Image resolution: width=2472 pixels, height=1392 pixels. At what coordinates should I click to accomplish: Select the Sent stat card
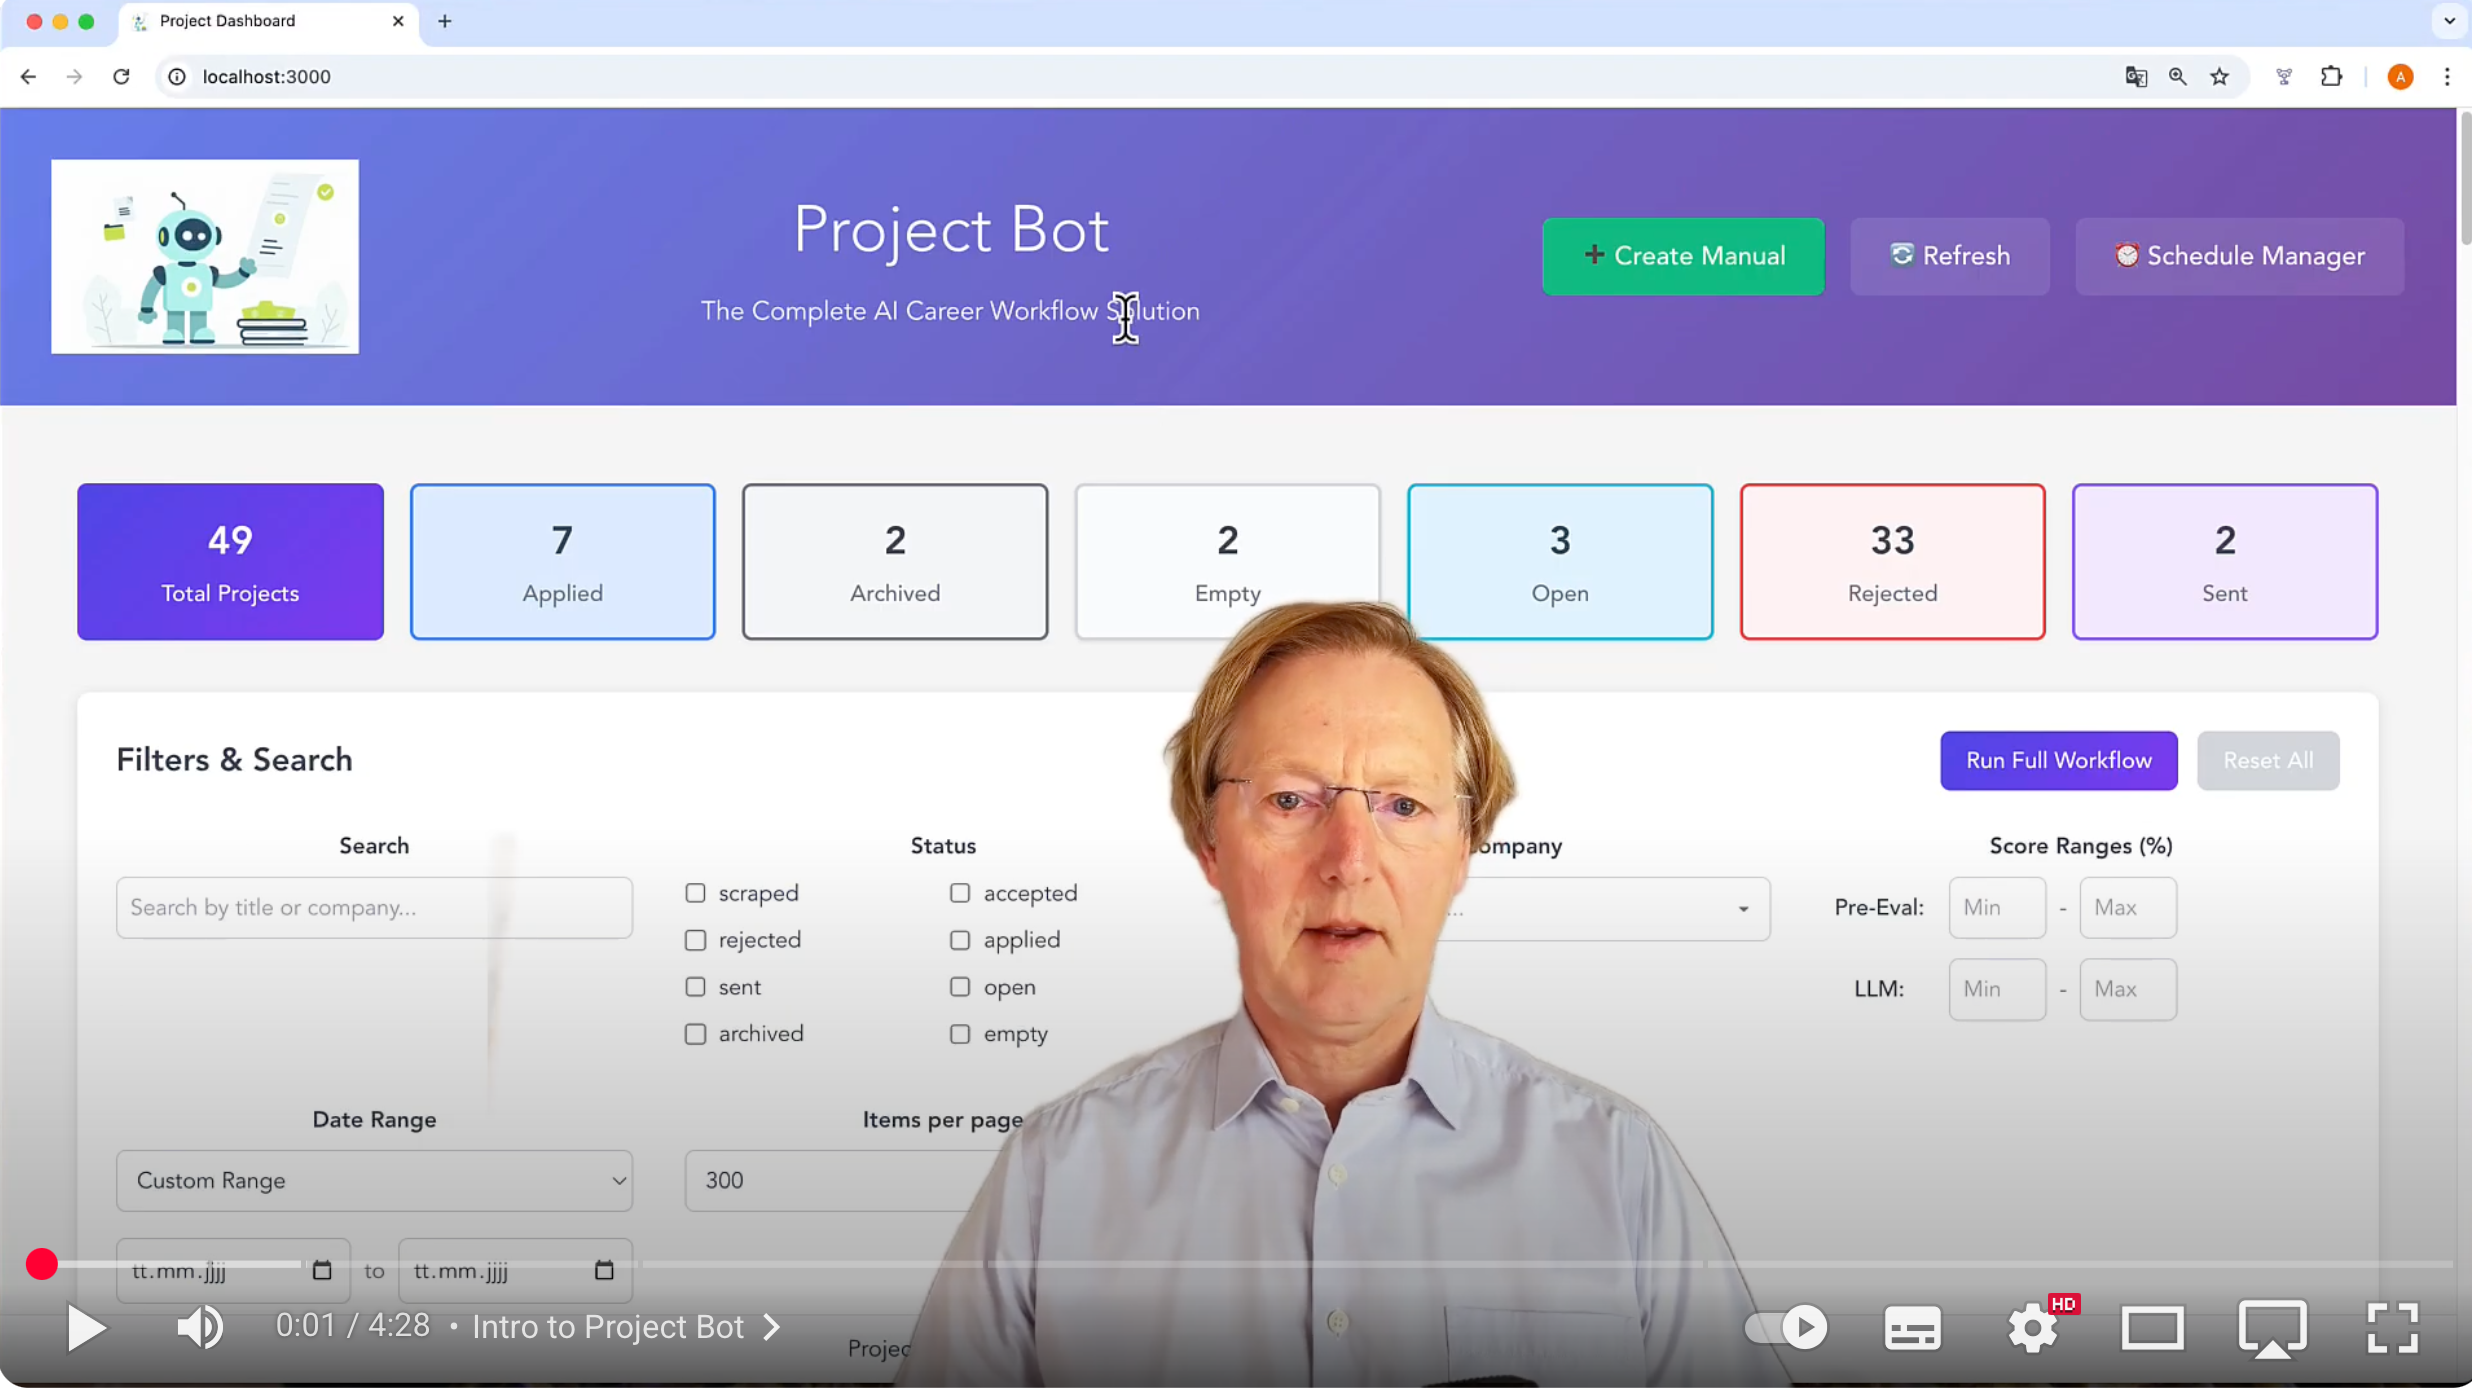pyautogui.click(x=2225, y=562)
